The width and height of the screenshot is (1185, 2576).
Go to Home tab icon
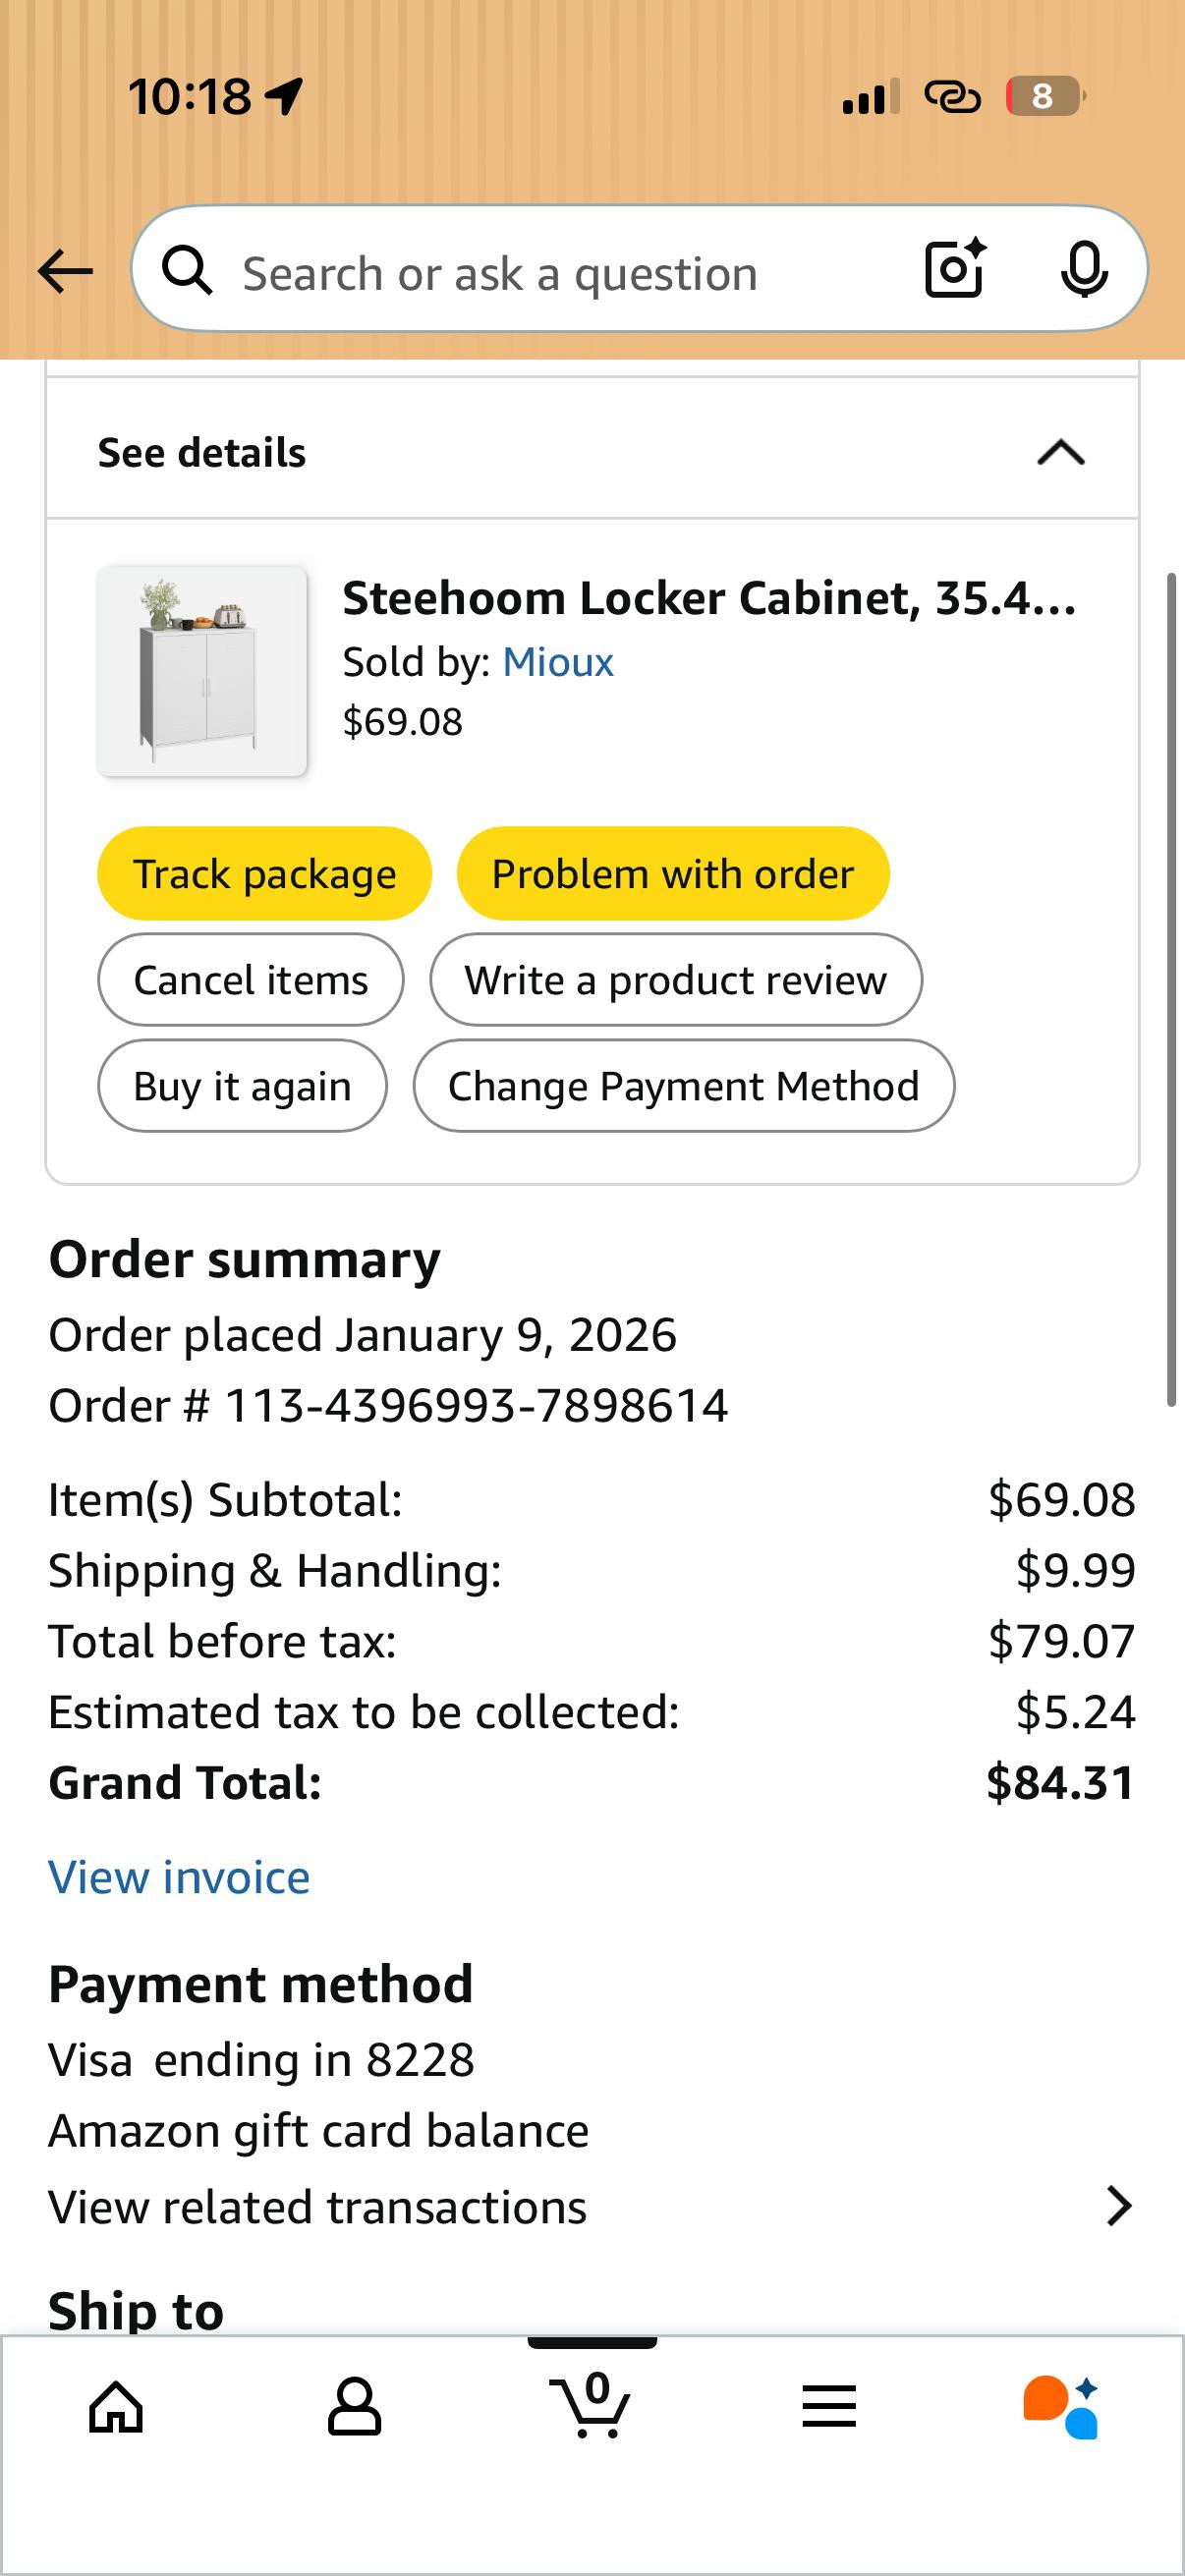(117, 2406)
